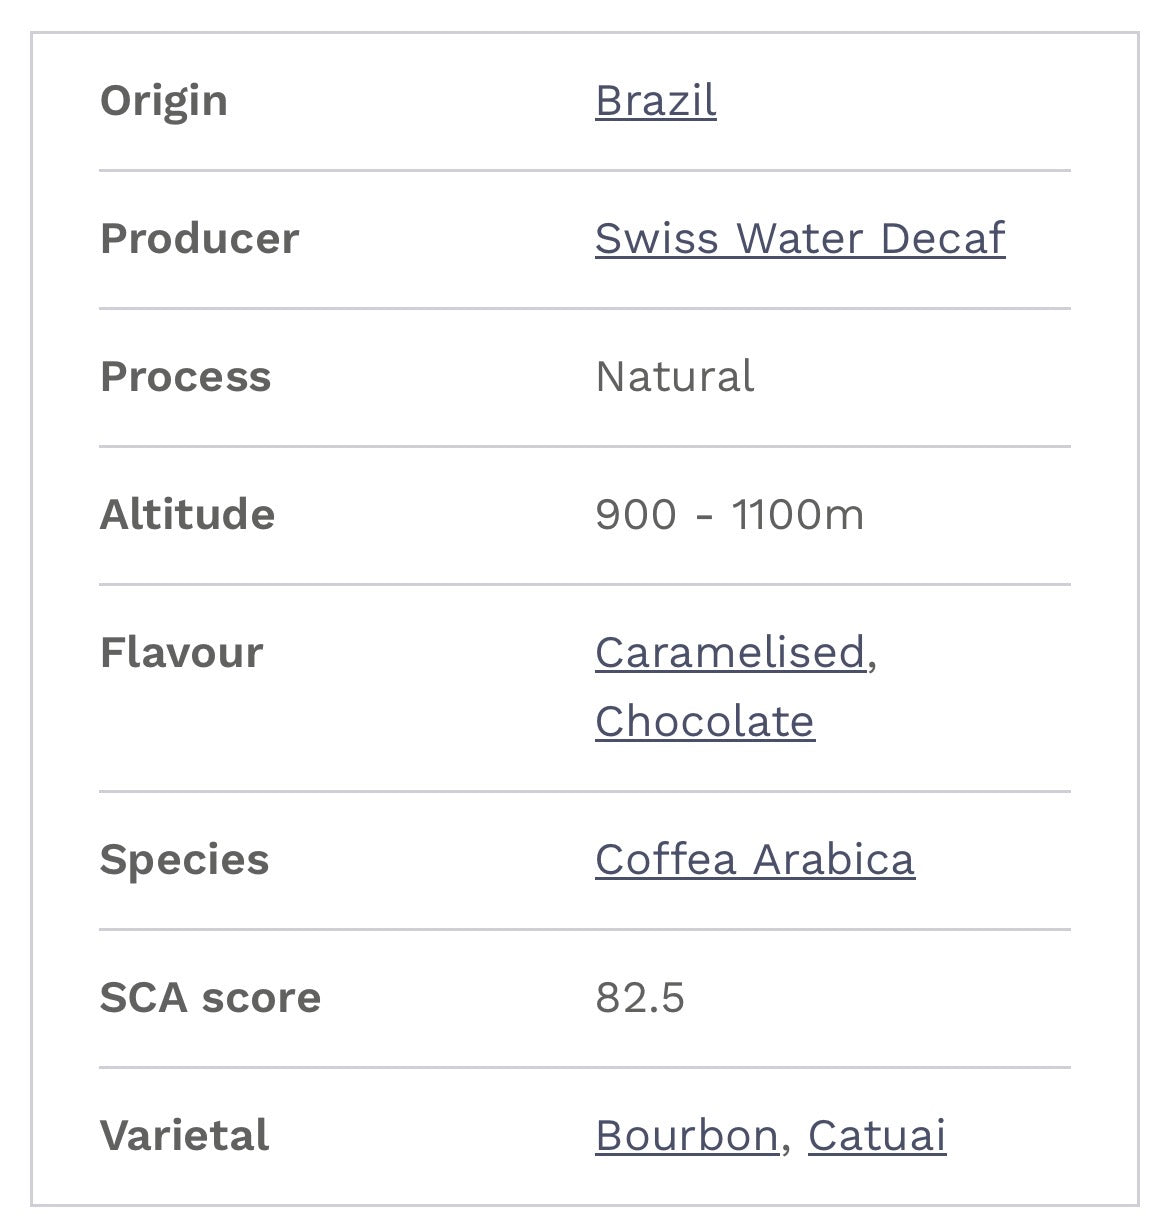Viewport: 1170px width, 1219px height.
Task: Click the Natural process value
Action: click(674, 377)
